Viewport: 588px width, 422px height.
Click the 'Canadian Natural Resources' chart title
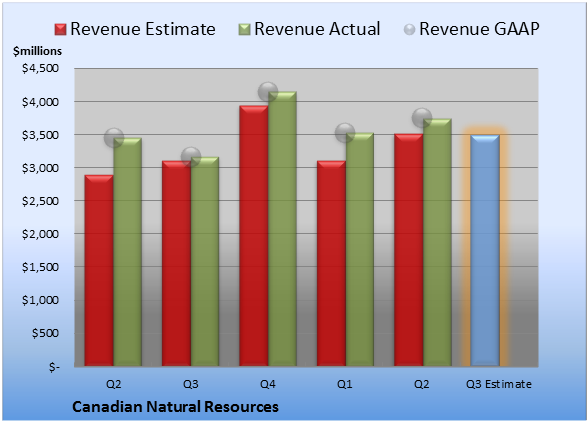[175, 407]
